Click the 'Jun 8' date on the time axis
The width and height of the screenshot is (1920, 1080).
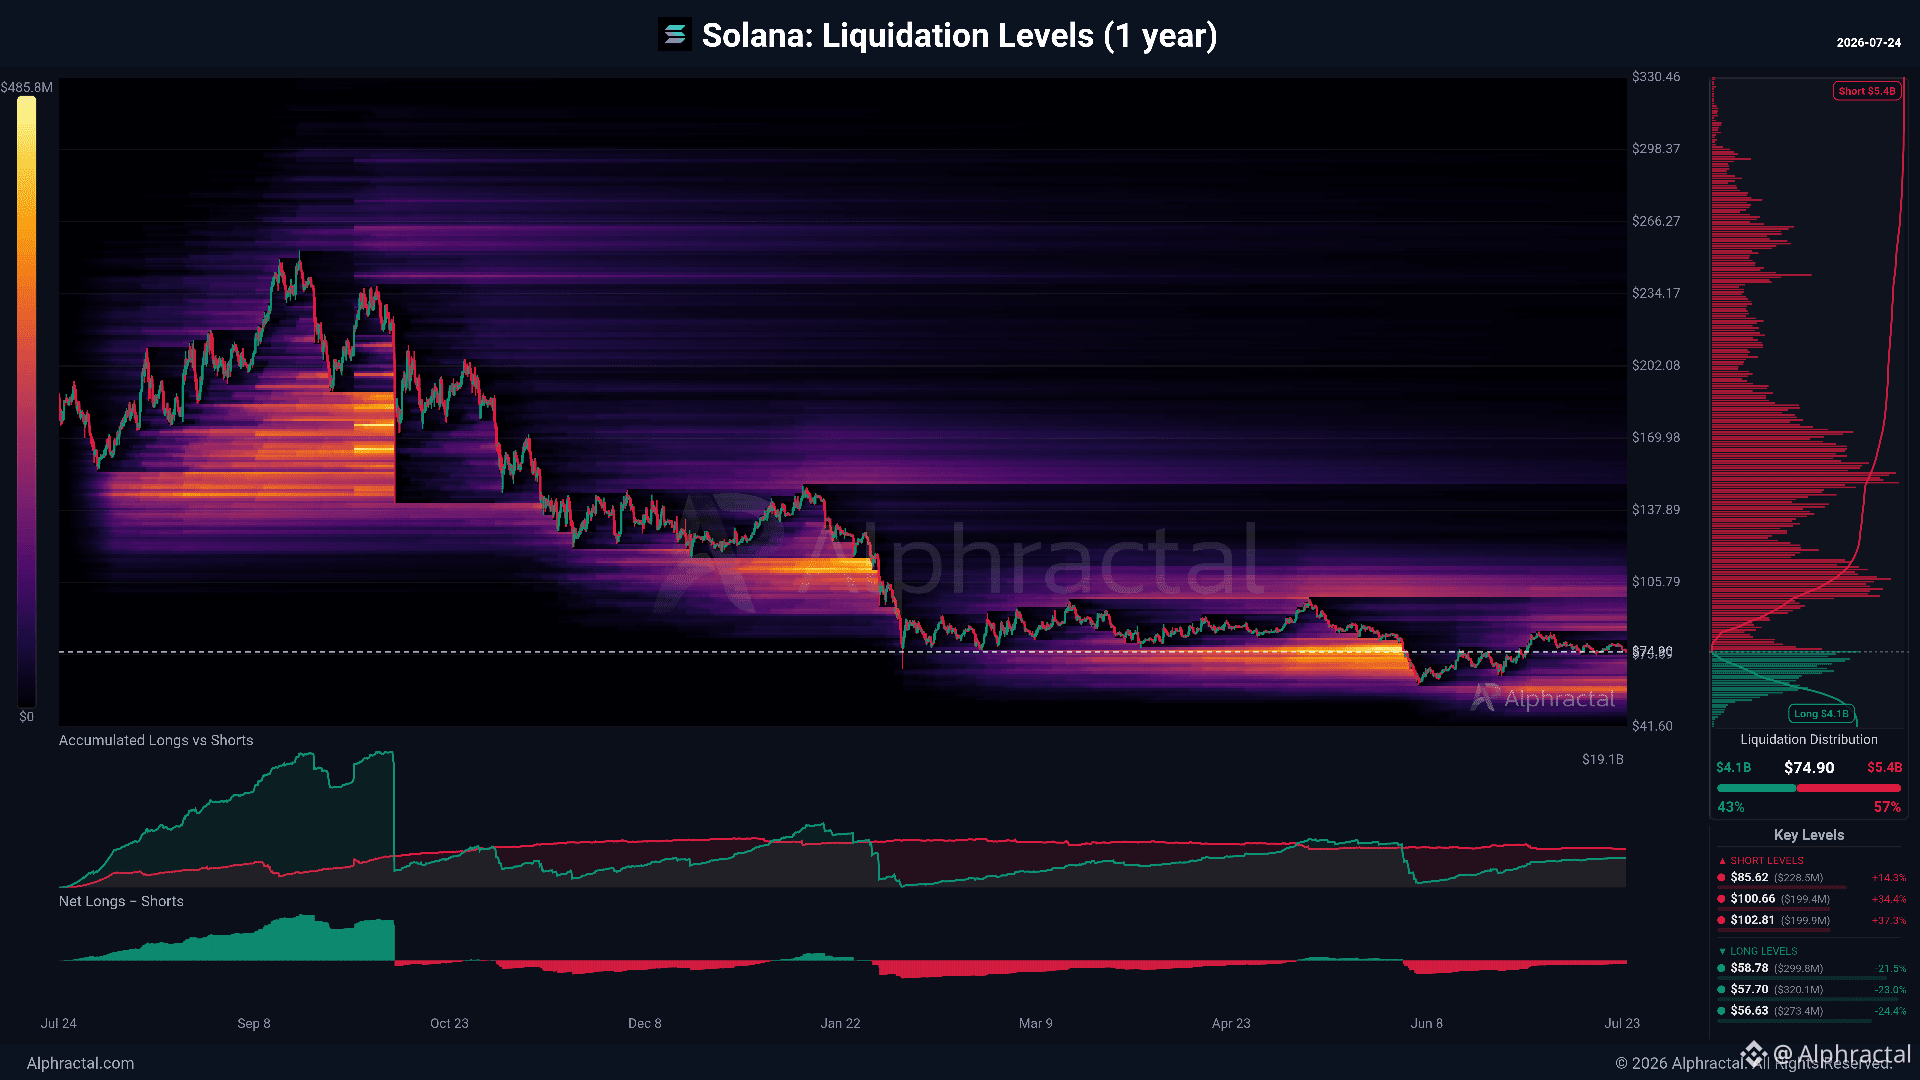tap(1427, 1024)
